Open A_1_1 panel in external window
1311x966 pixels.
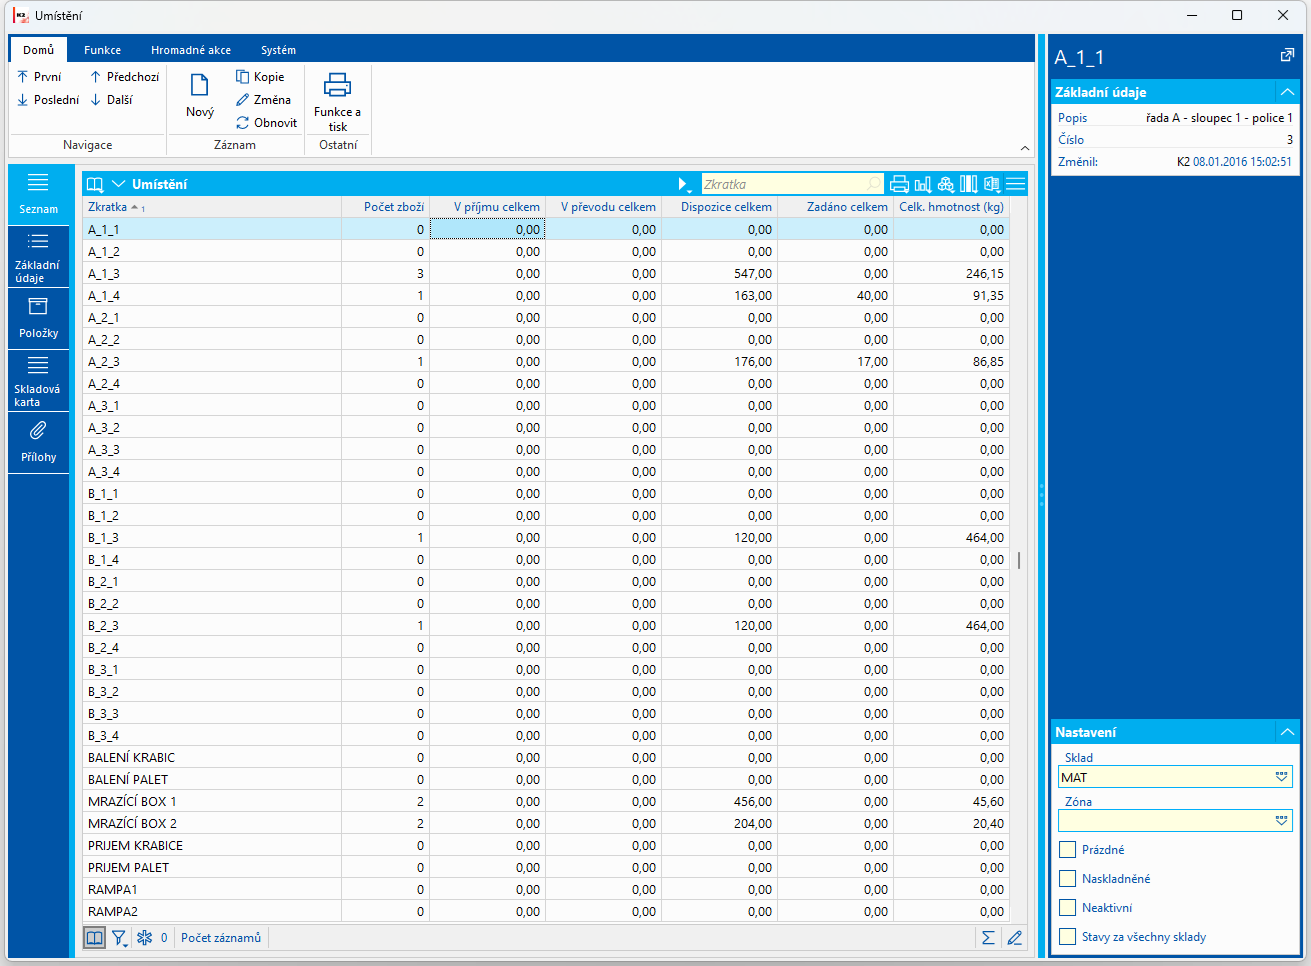[1287, 56]
